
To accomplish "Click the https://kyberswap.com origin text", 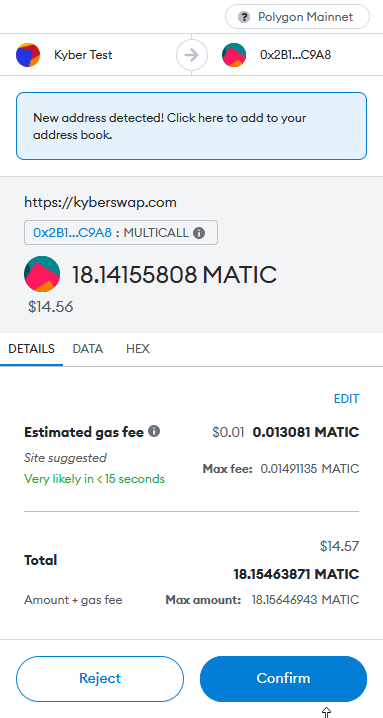I will (100, 202).
